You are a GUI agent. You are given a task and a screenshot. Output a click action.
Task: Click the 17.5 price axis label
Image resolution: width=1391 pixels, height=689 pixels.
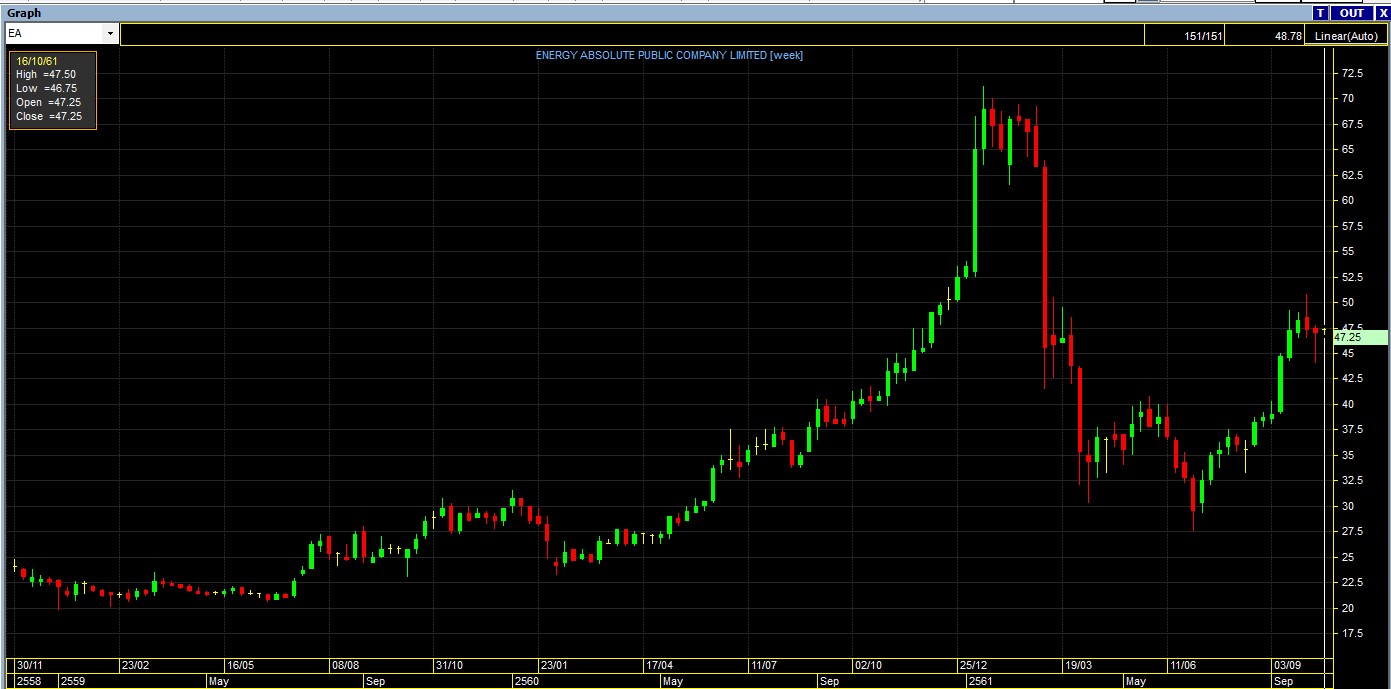pos(1353,633)
